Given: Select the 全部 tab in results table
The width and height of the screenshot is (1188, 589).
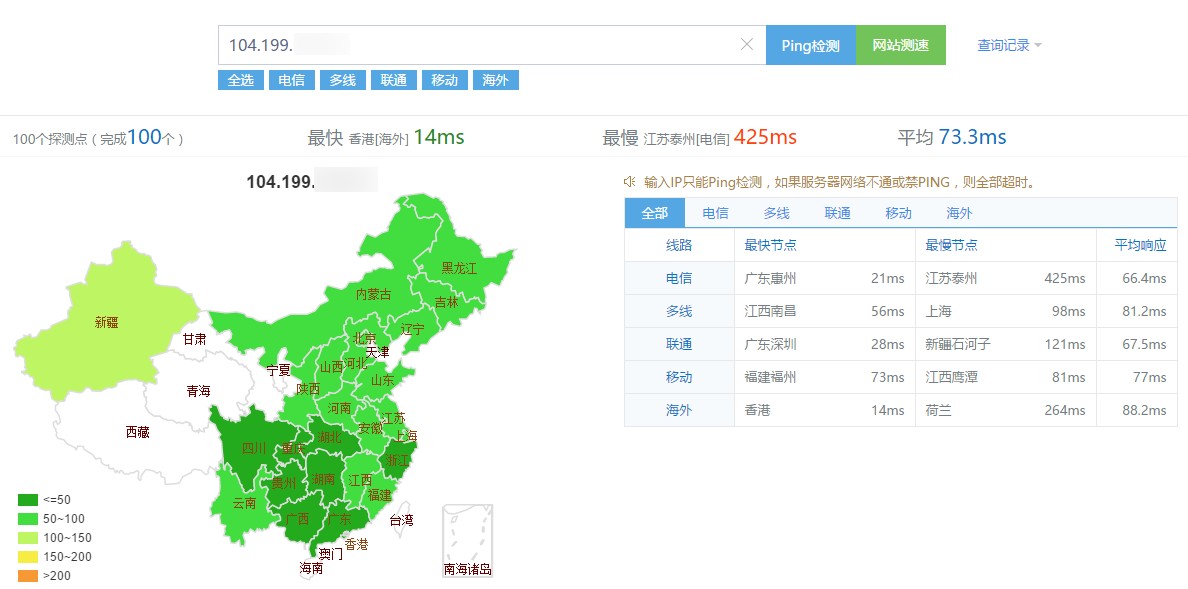Looking at the screenshot, I should coord(655,213).
